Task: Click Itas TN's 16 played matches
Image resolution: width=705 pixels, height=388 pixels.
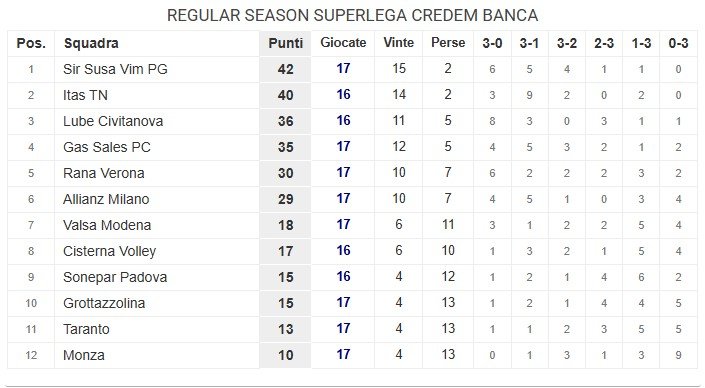Action: (x=343, y=95)
